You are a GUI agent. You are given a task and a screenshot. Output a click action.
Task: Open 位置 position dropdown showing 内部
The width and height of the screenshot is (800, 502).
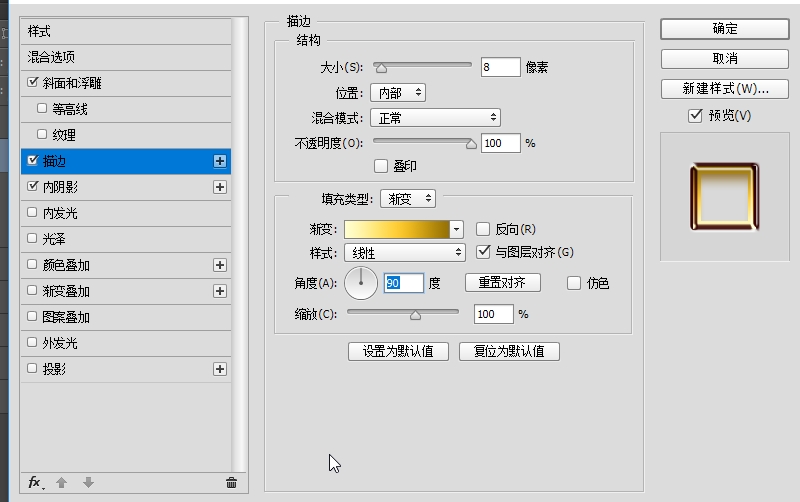pyautogui.click(x=398, y=93)
